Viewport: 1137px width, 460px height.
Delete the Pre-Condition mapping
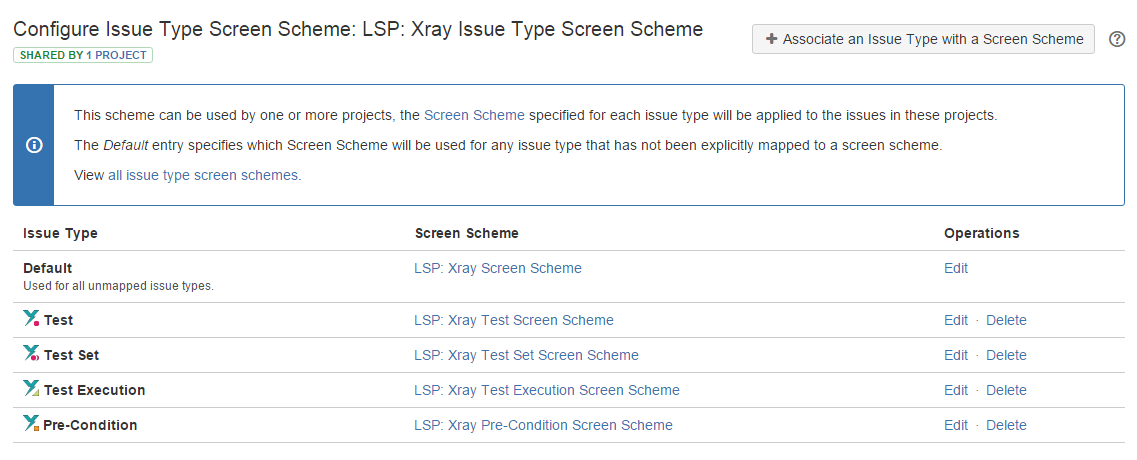pos(1006,424)
